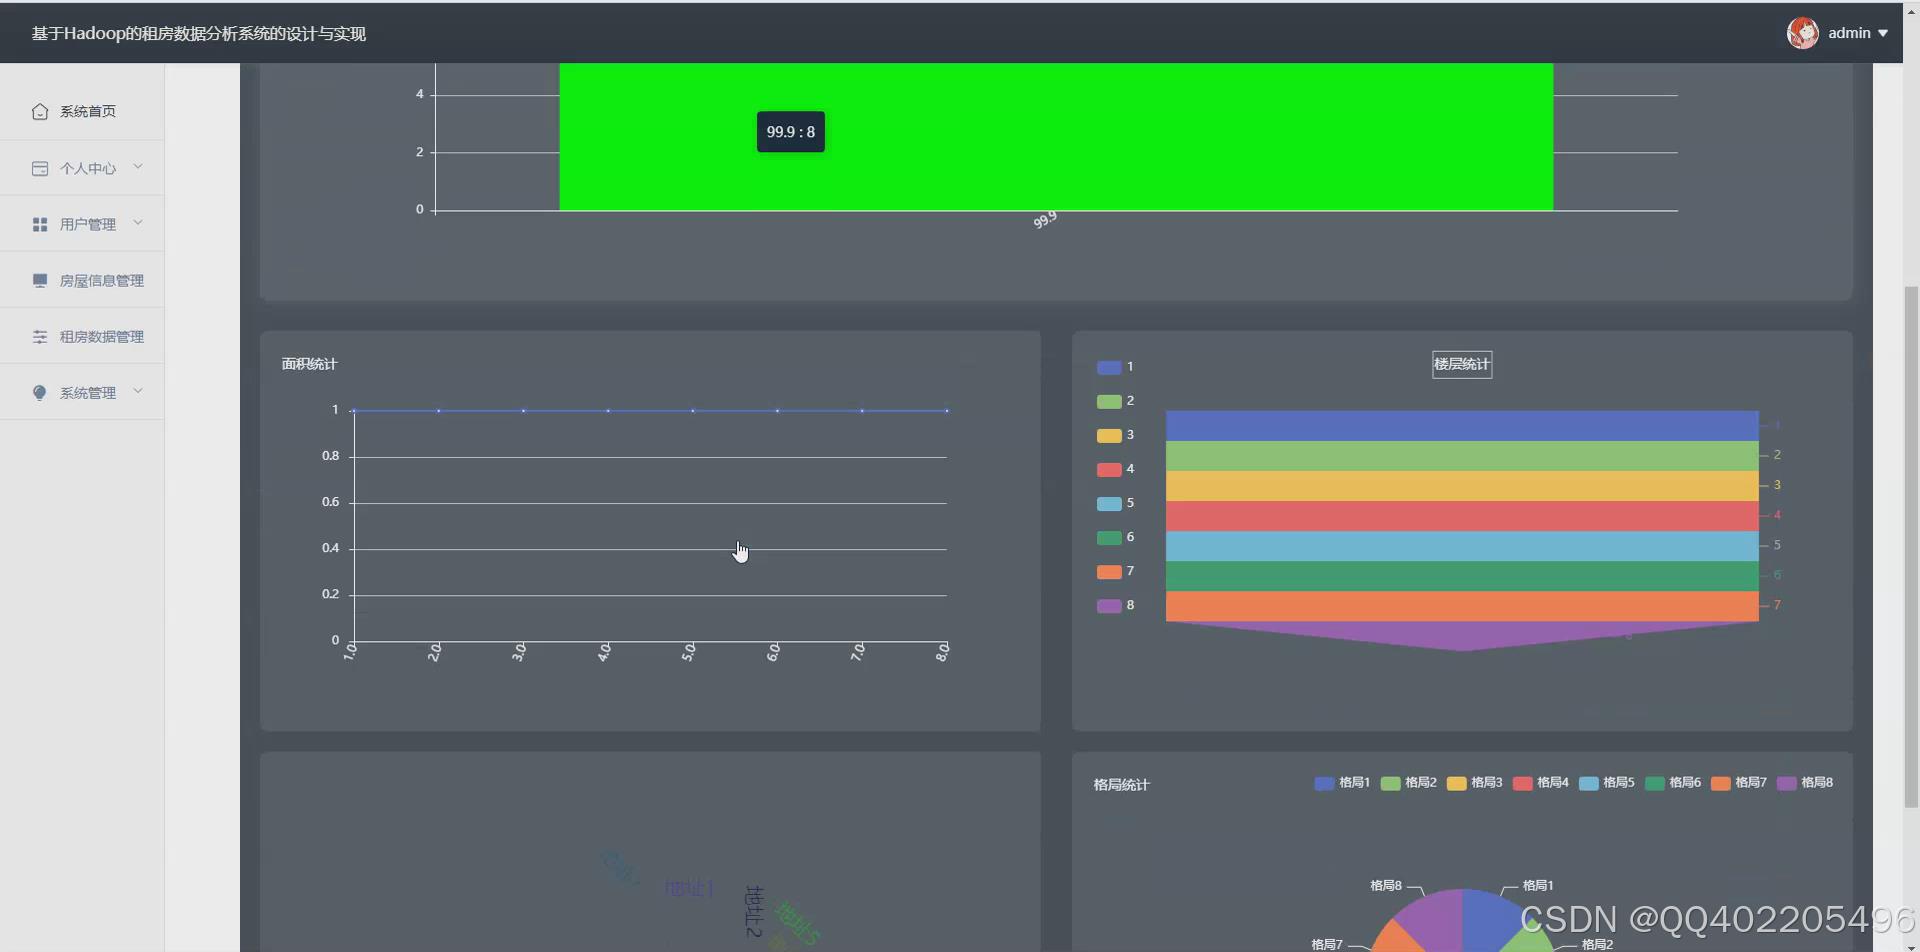Toggle 格局7 legend in 格局统计

pyautogui.click(x=1738, y=783)
